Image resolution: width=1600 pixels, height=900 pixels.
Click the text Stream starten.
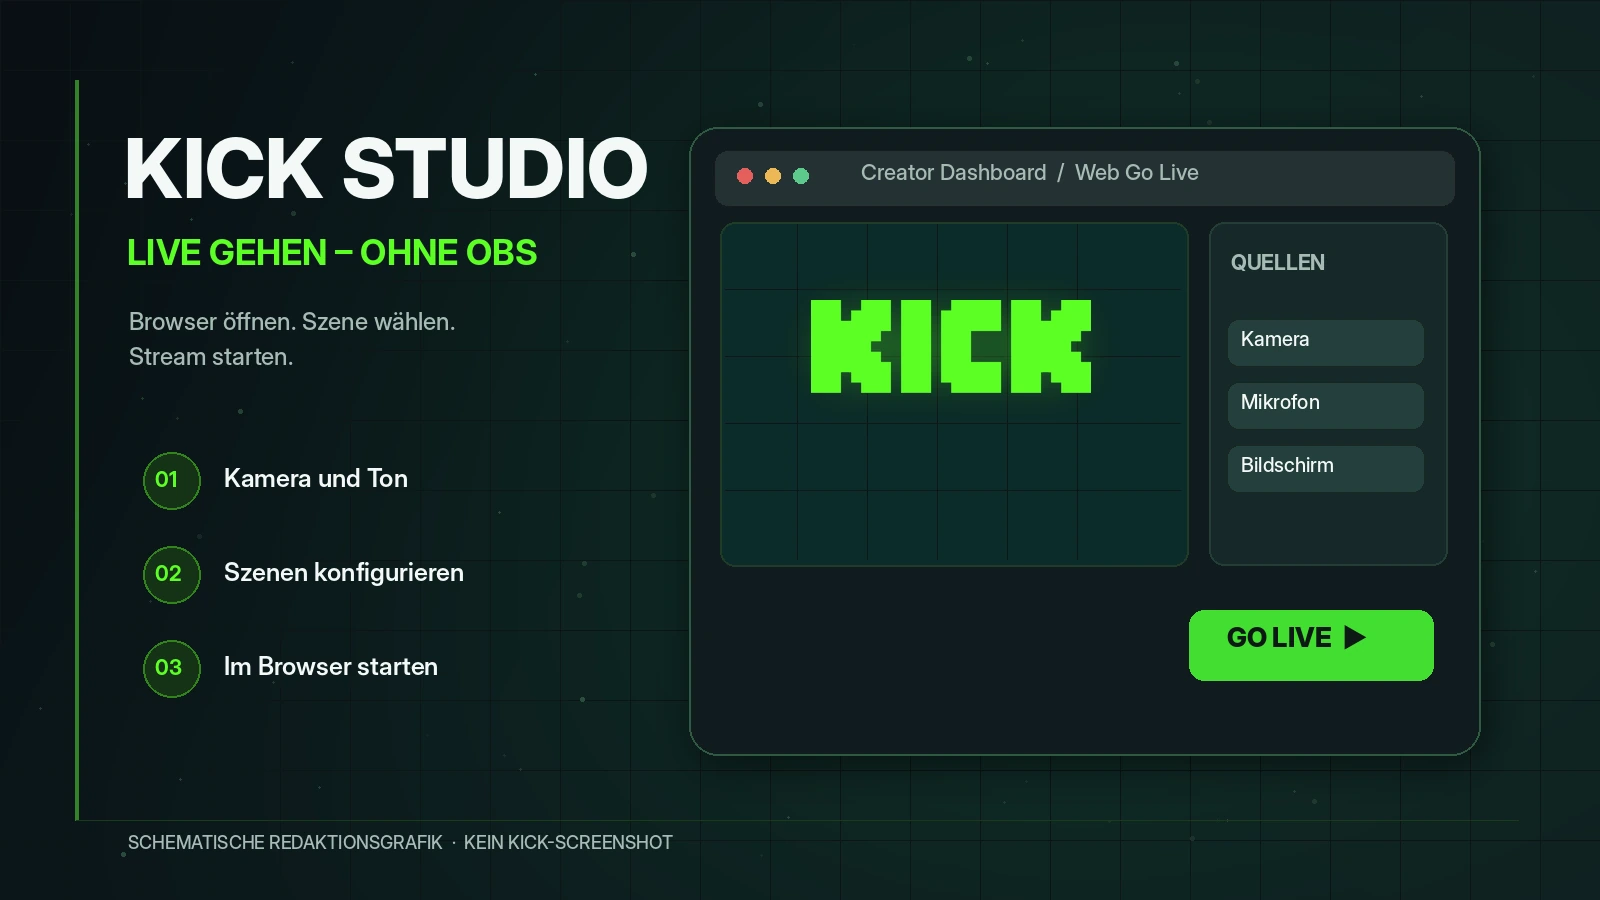point(211,357)
